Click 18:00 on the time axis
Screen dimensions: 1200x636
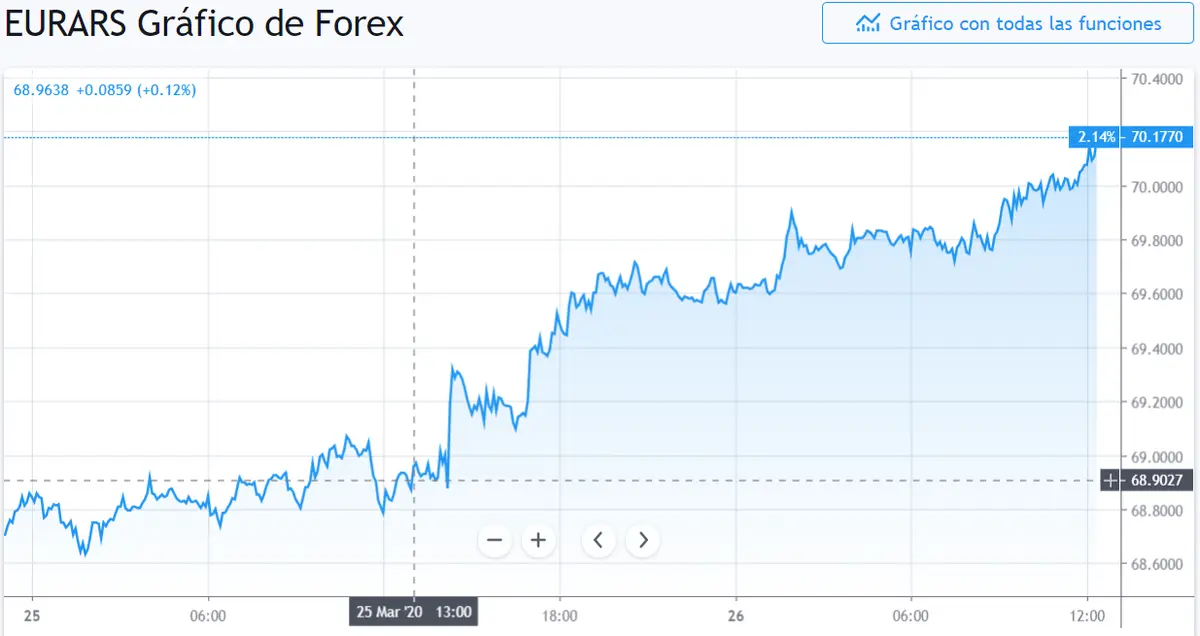(559, 614)
